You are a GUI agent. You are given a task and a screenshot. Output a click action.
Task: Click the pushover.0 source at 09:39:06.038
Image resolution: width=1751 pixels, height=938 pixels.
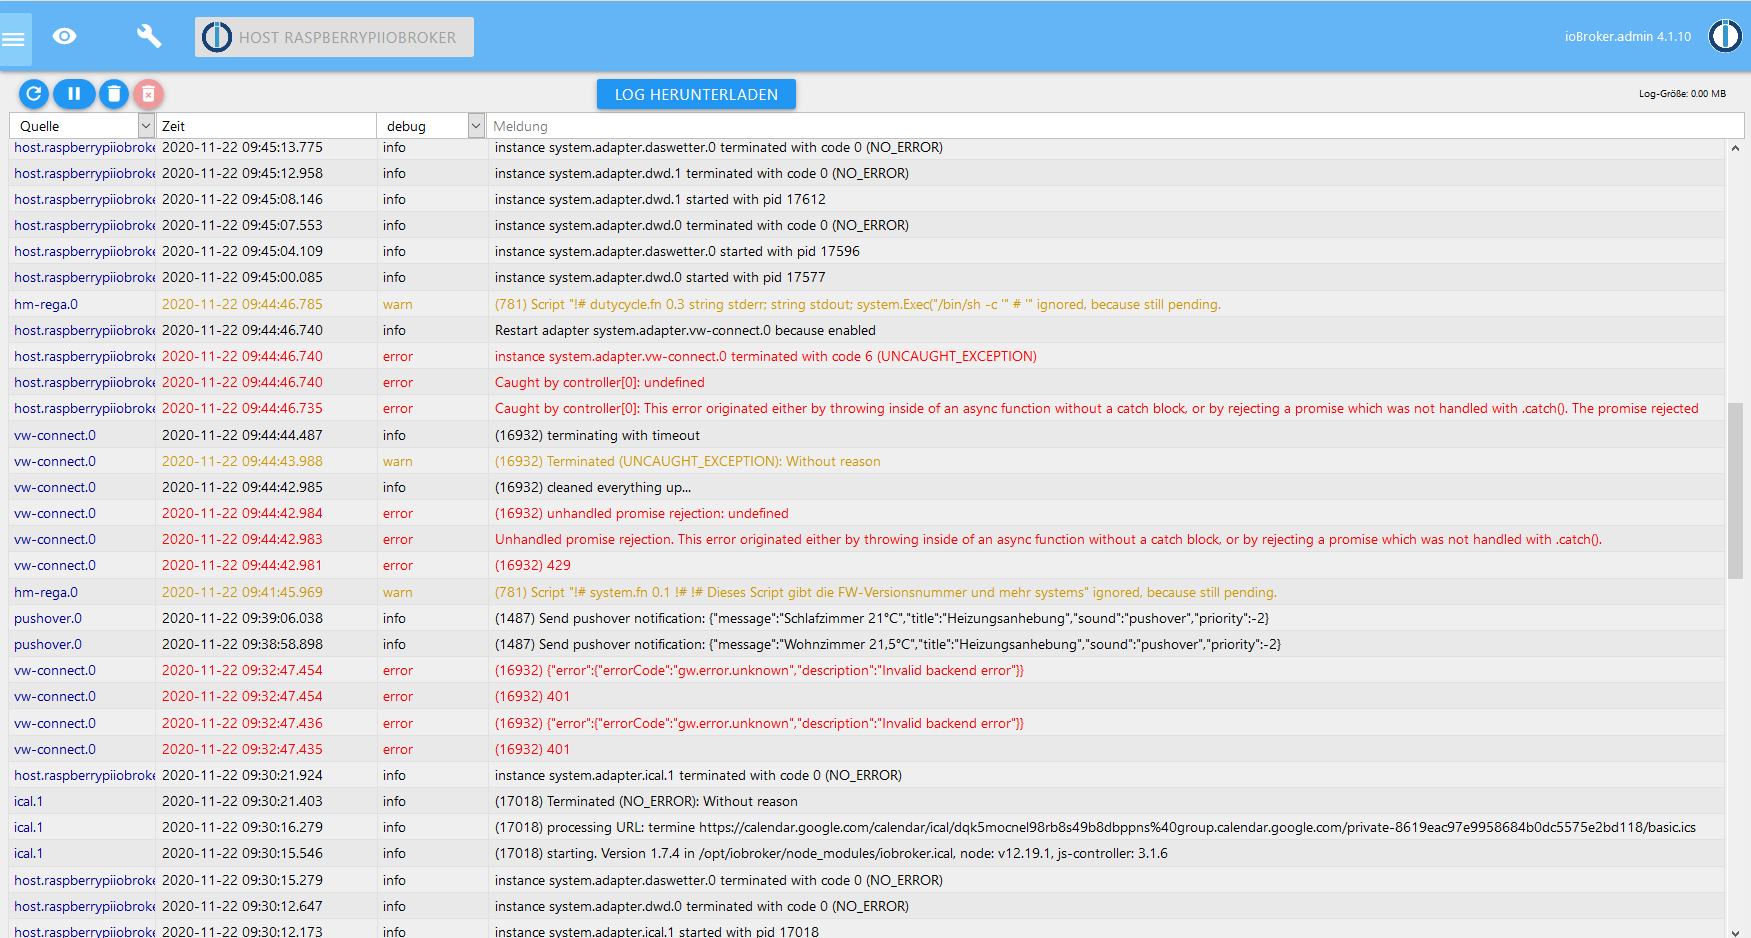(x=48, y=618)
